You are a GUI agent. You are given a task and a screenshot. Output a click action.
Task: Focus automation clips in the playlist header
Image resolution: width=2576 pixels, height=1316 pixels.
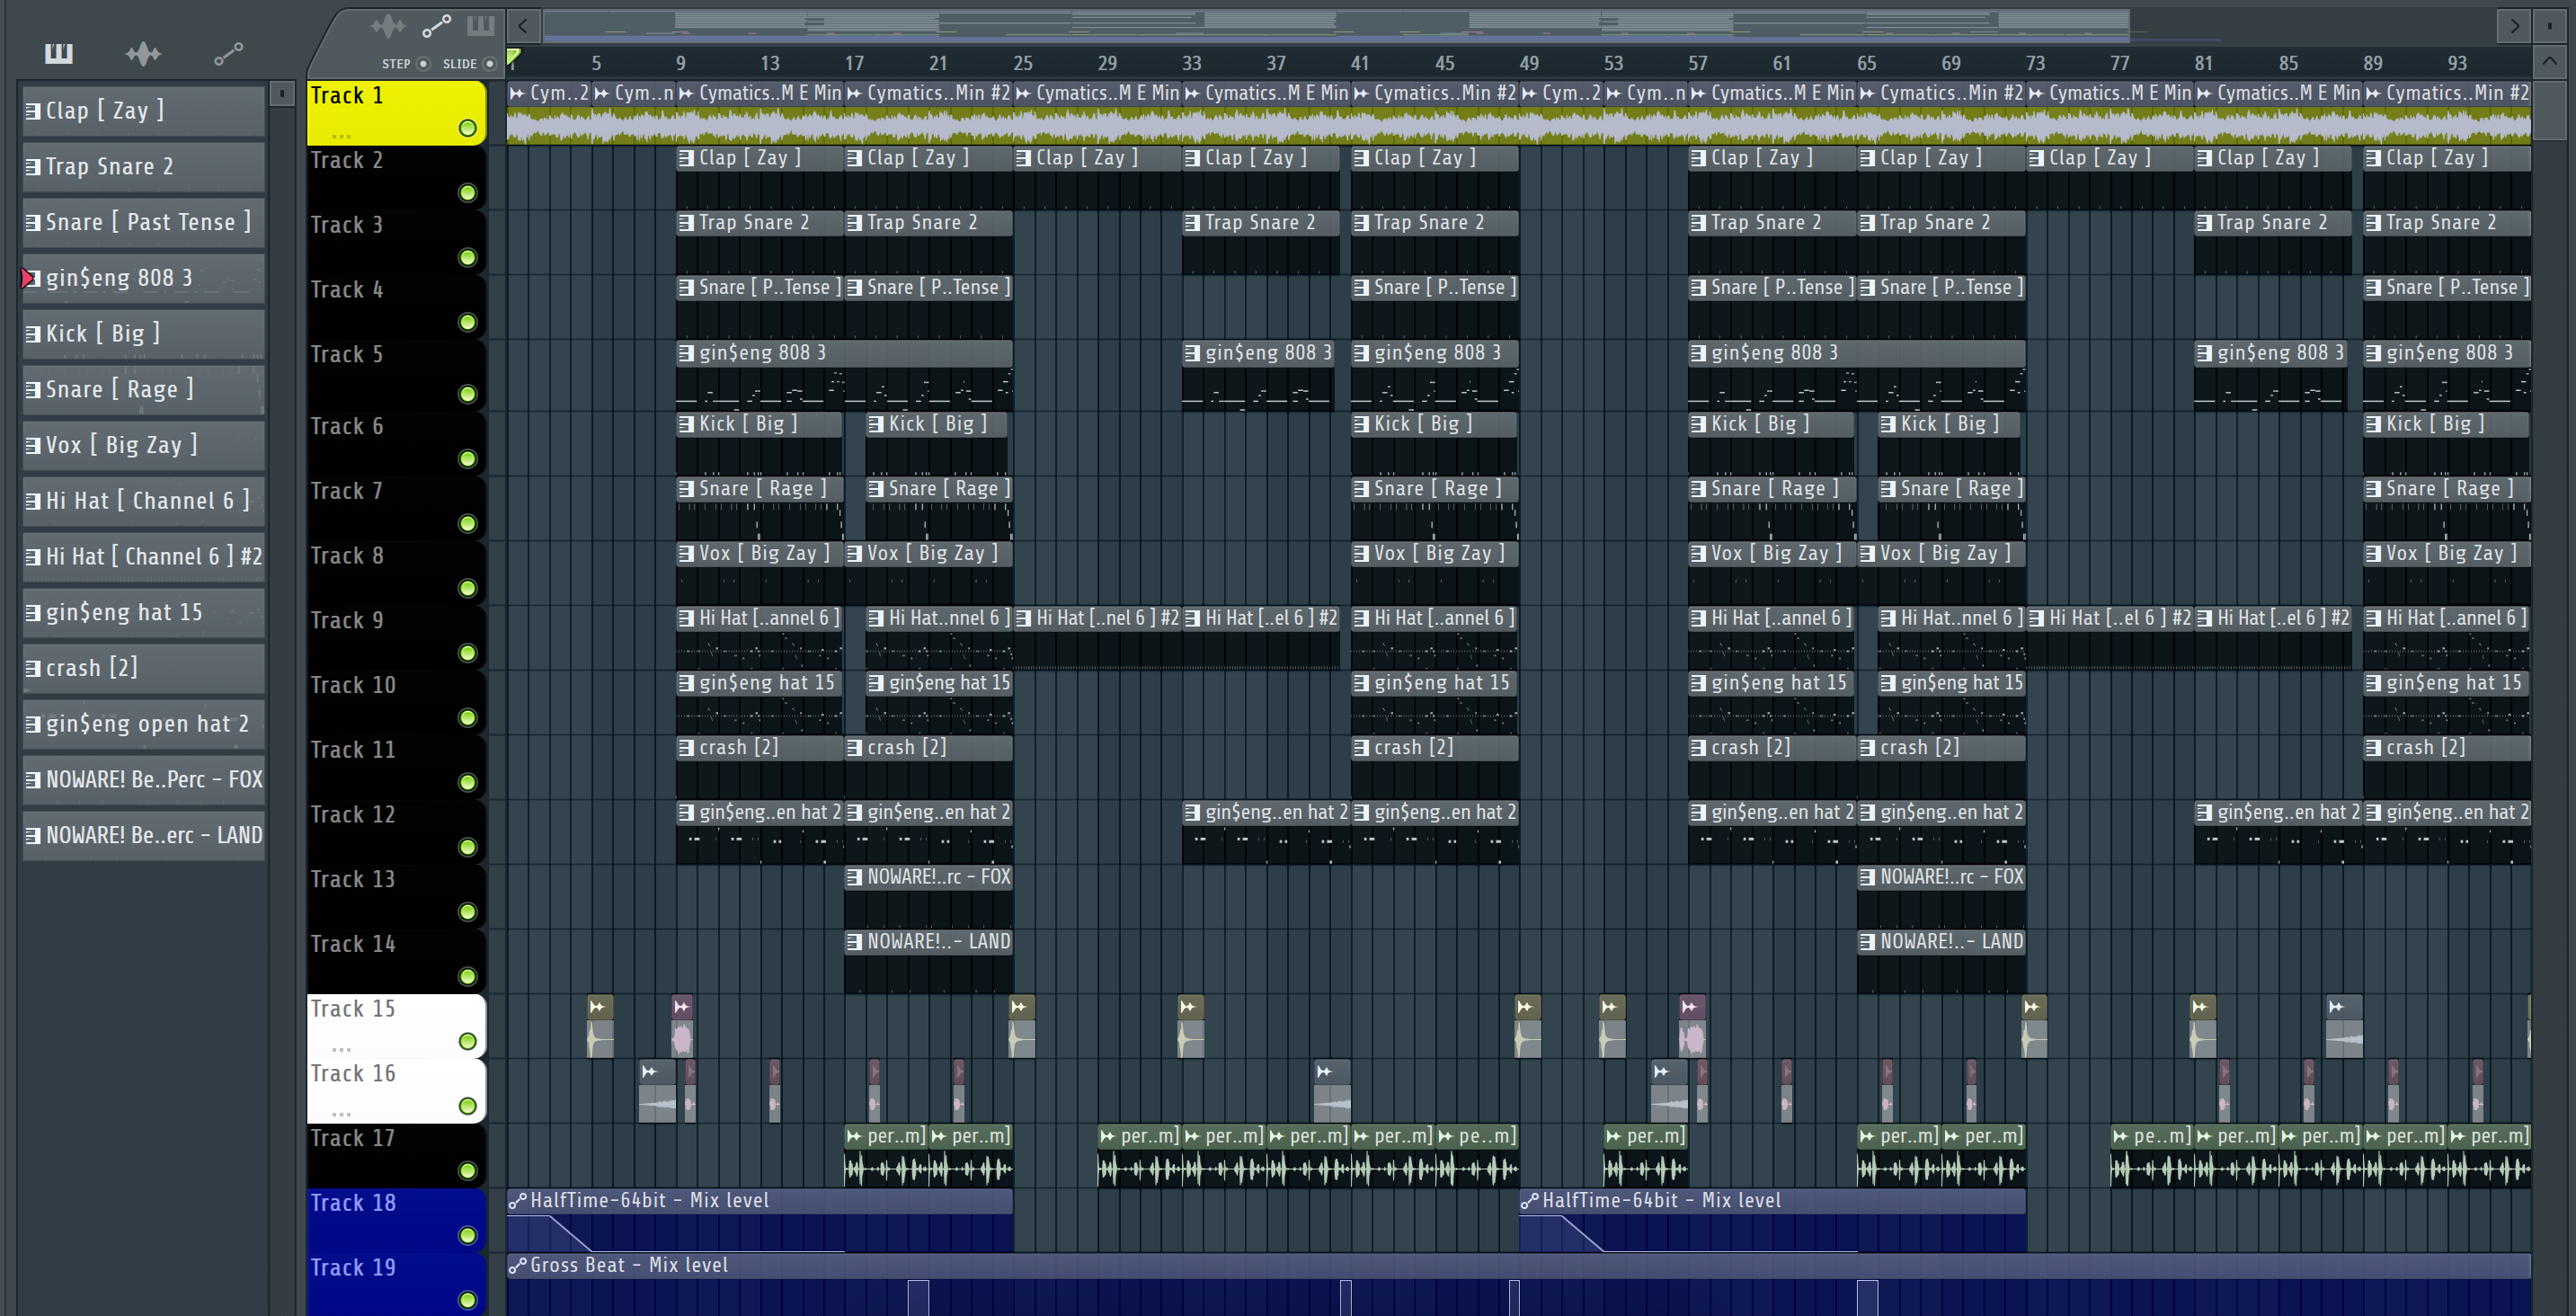click(436, 25)
